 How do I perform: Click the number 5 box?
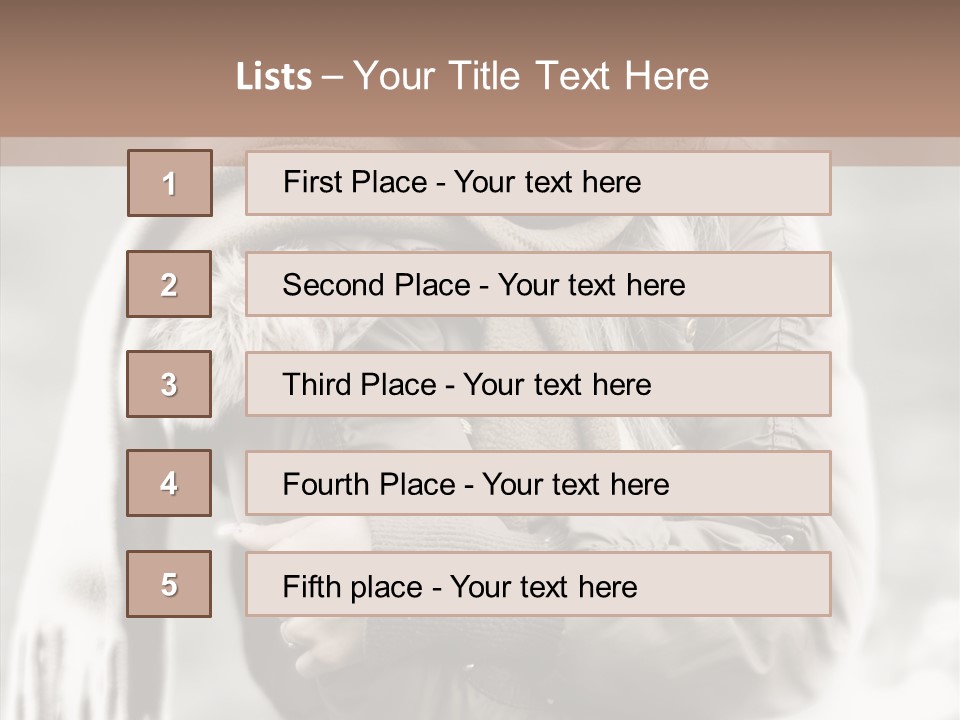coord(169,584)
